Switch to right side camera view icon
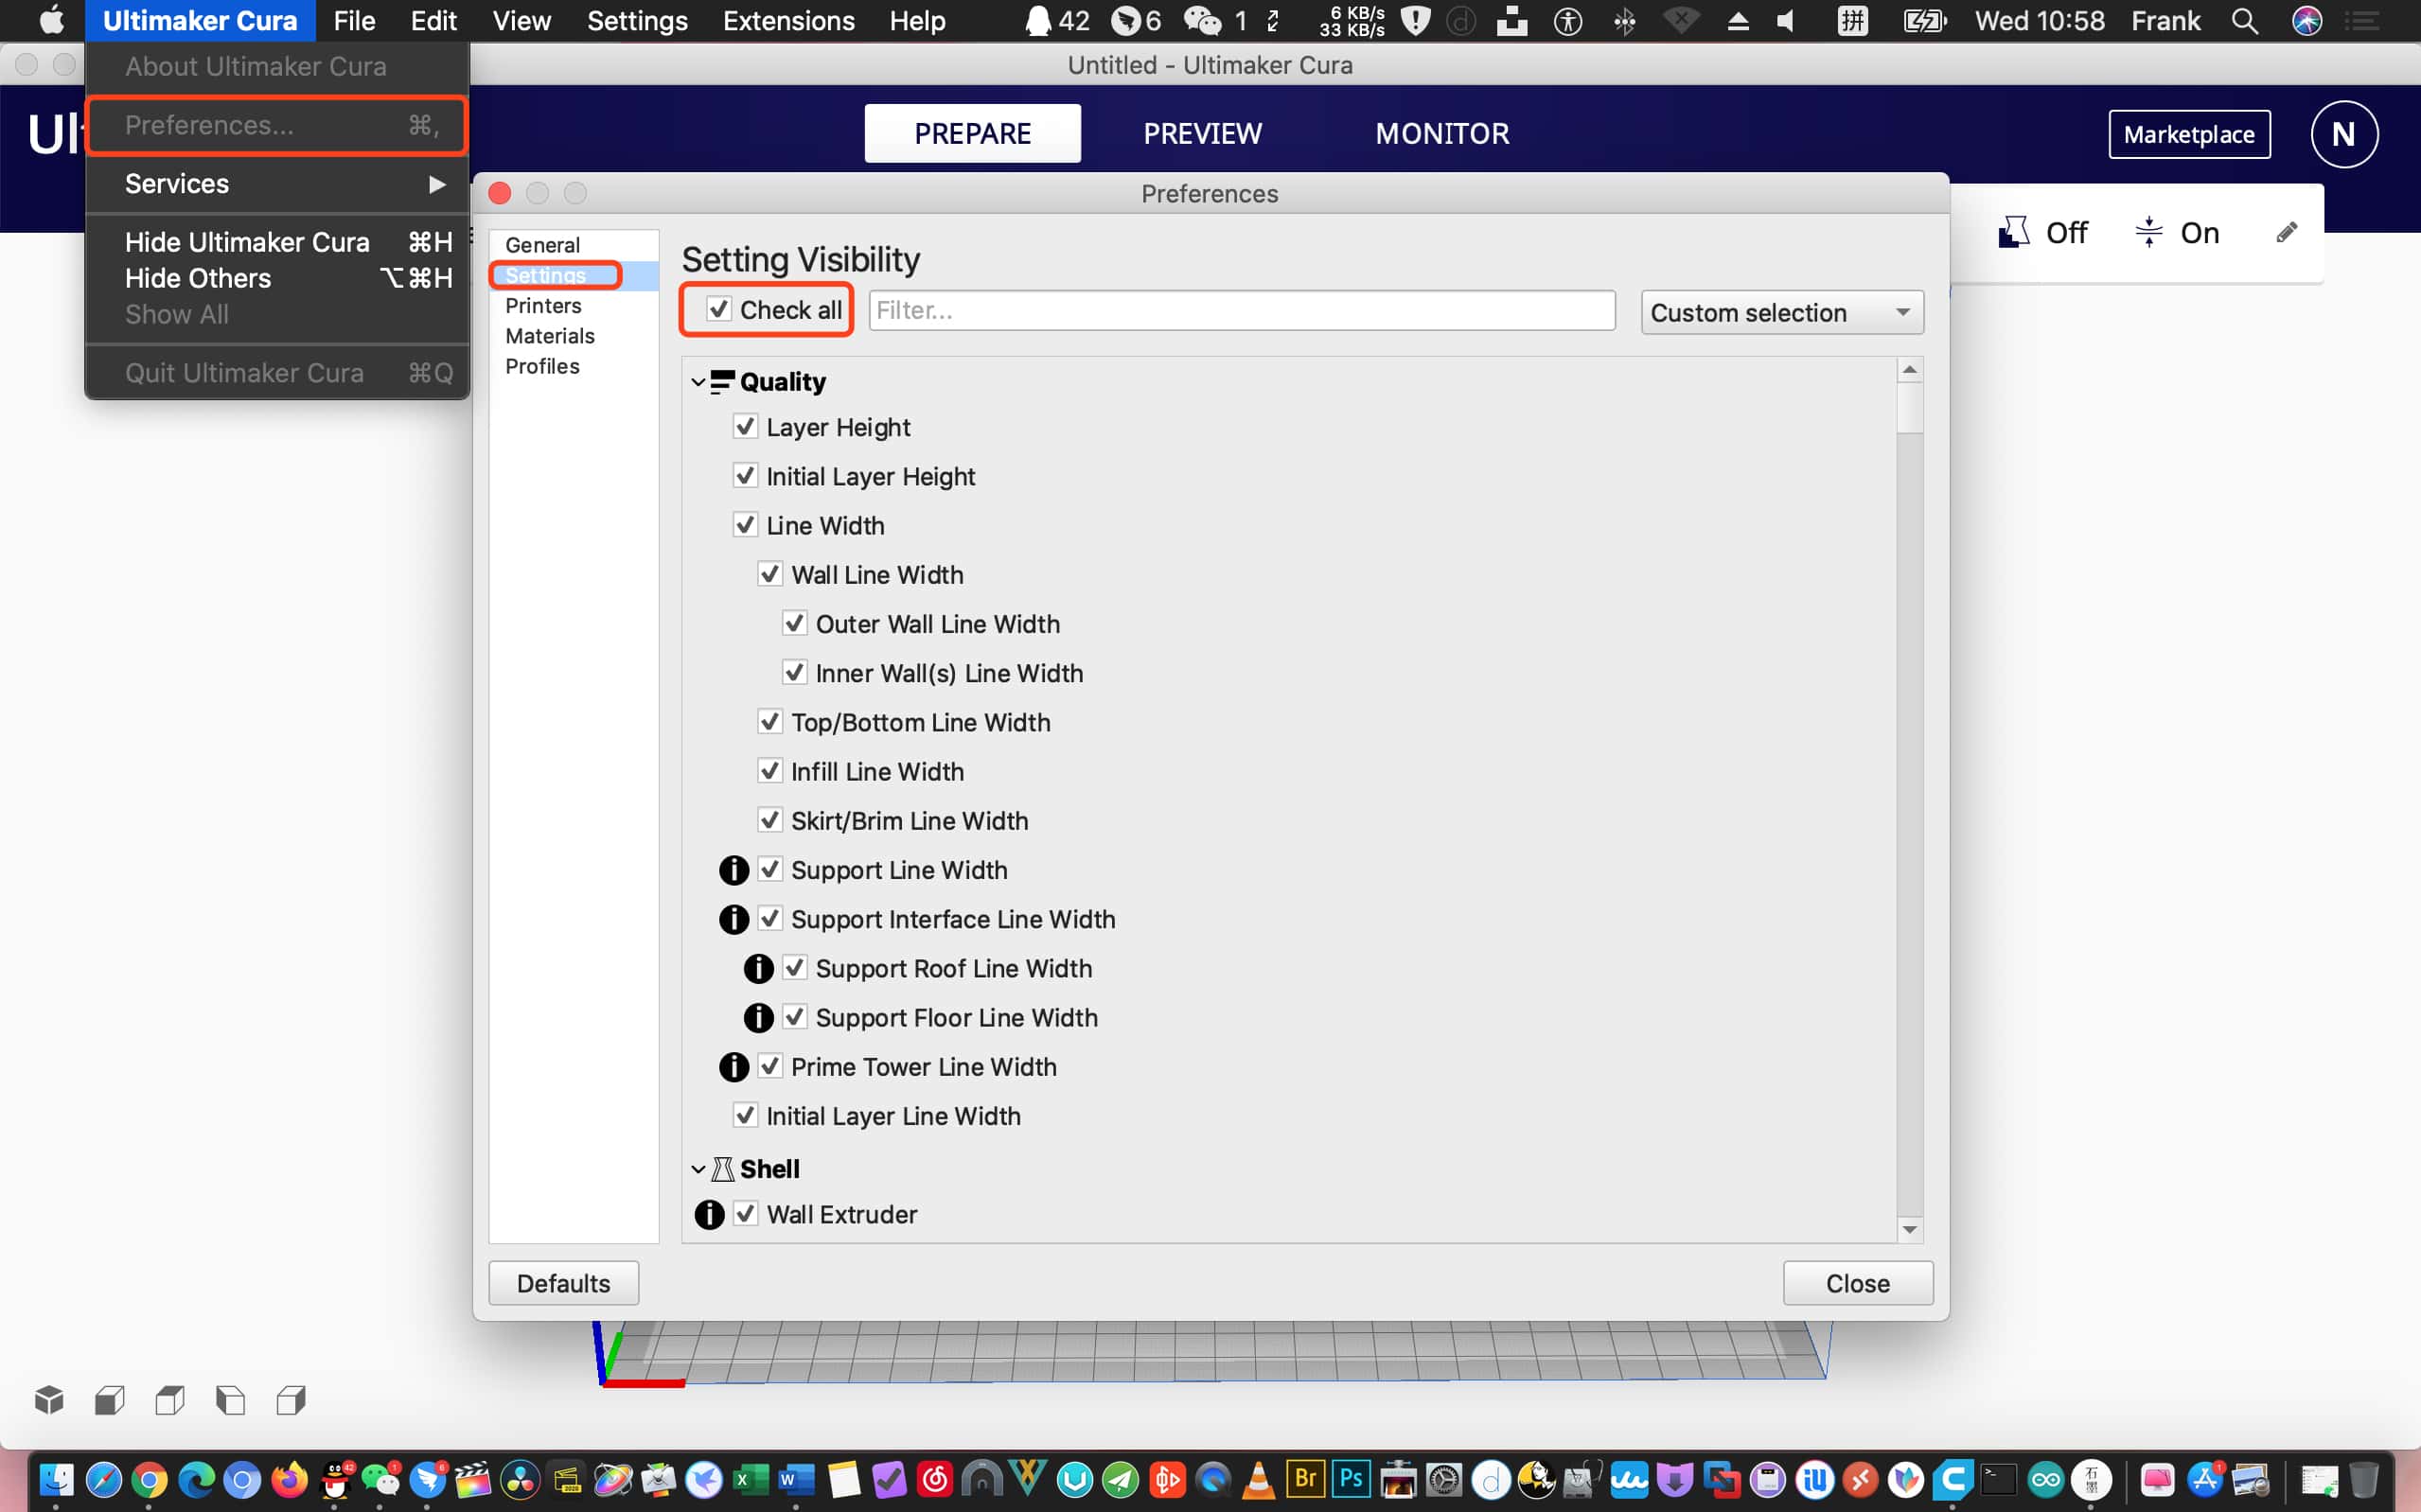 pyautogui.click(x=291, y=1400)
